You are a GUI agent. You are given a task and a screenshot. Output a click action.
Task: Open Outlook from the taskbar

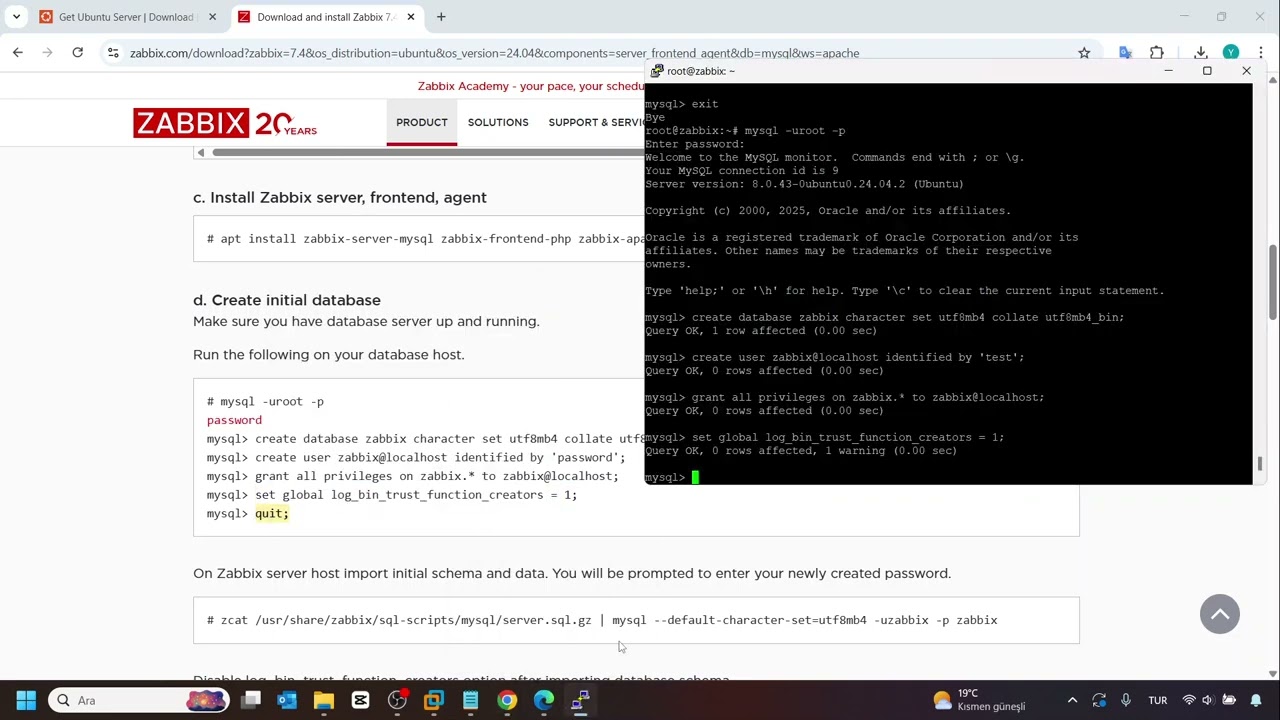click(287, 700)
